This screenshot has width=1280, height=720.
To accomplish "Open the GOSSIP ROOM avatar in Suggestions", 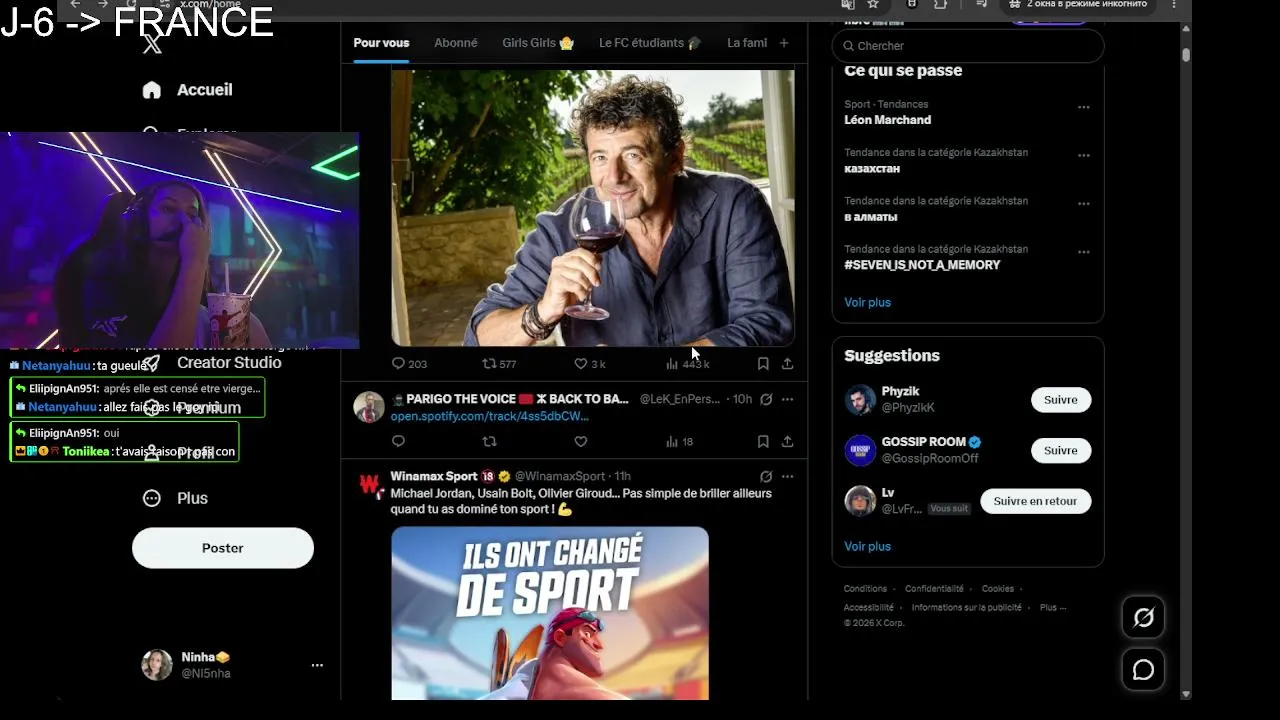I will pyautogui.click(x=860, y=451).
